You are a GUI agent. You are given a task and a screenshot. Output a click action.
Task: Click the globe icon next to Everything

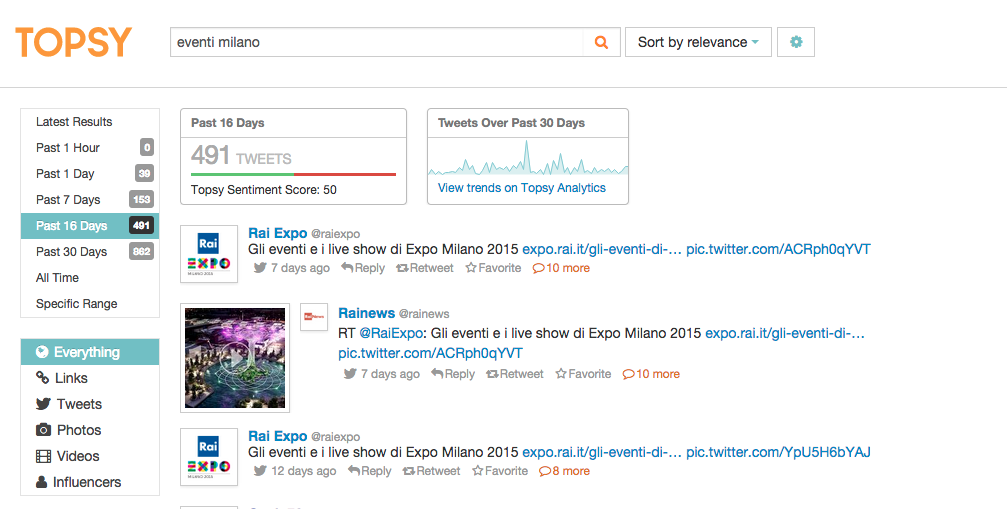point(42,352)
